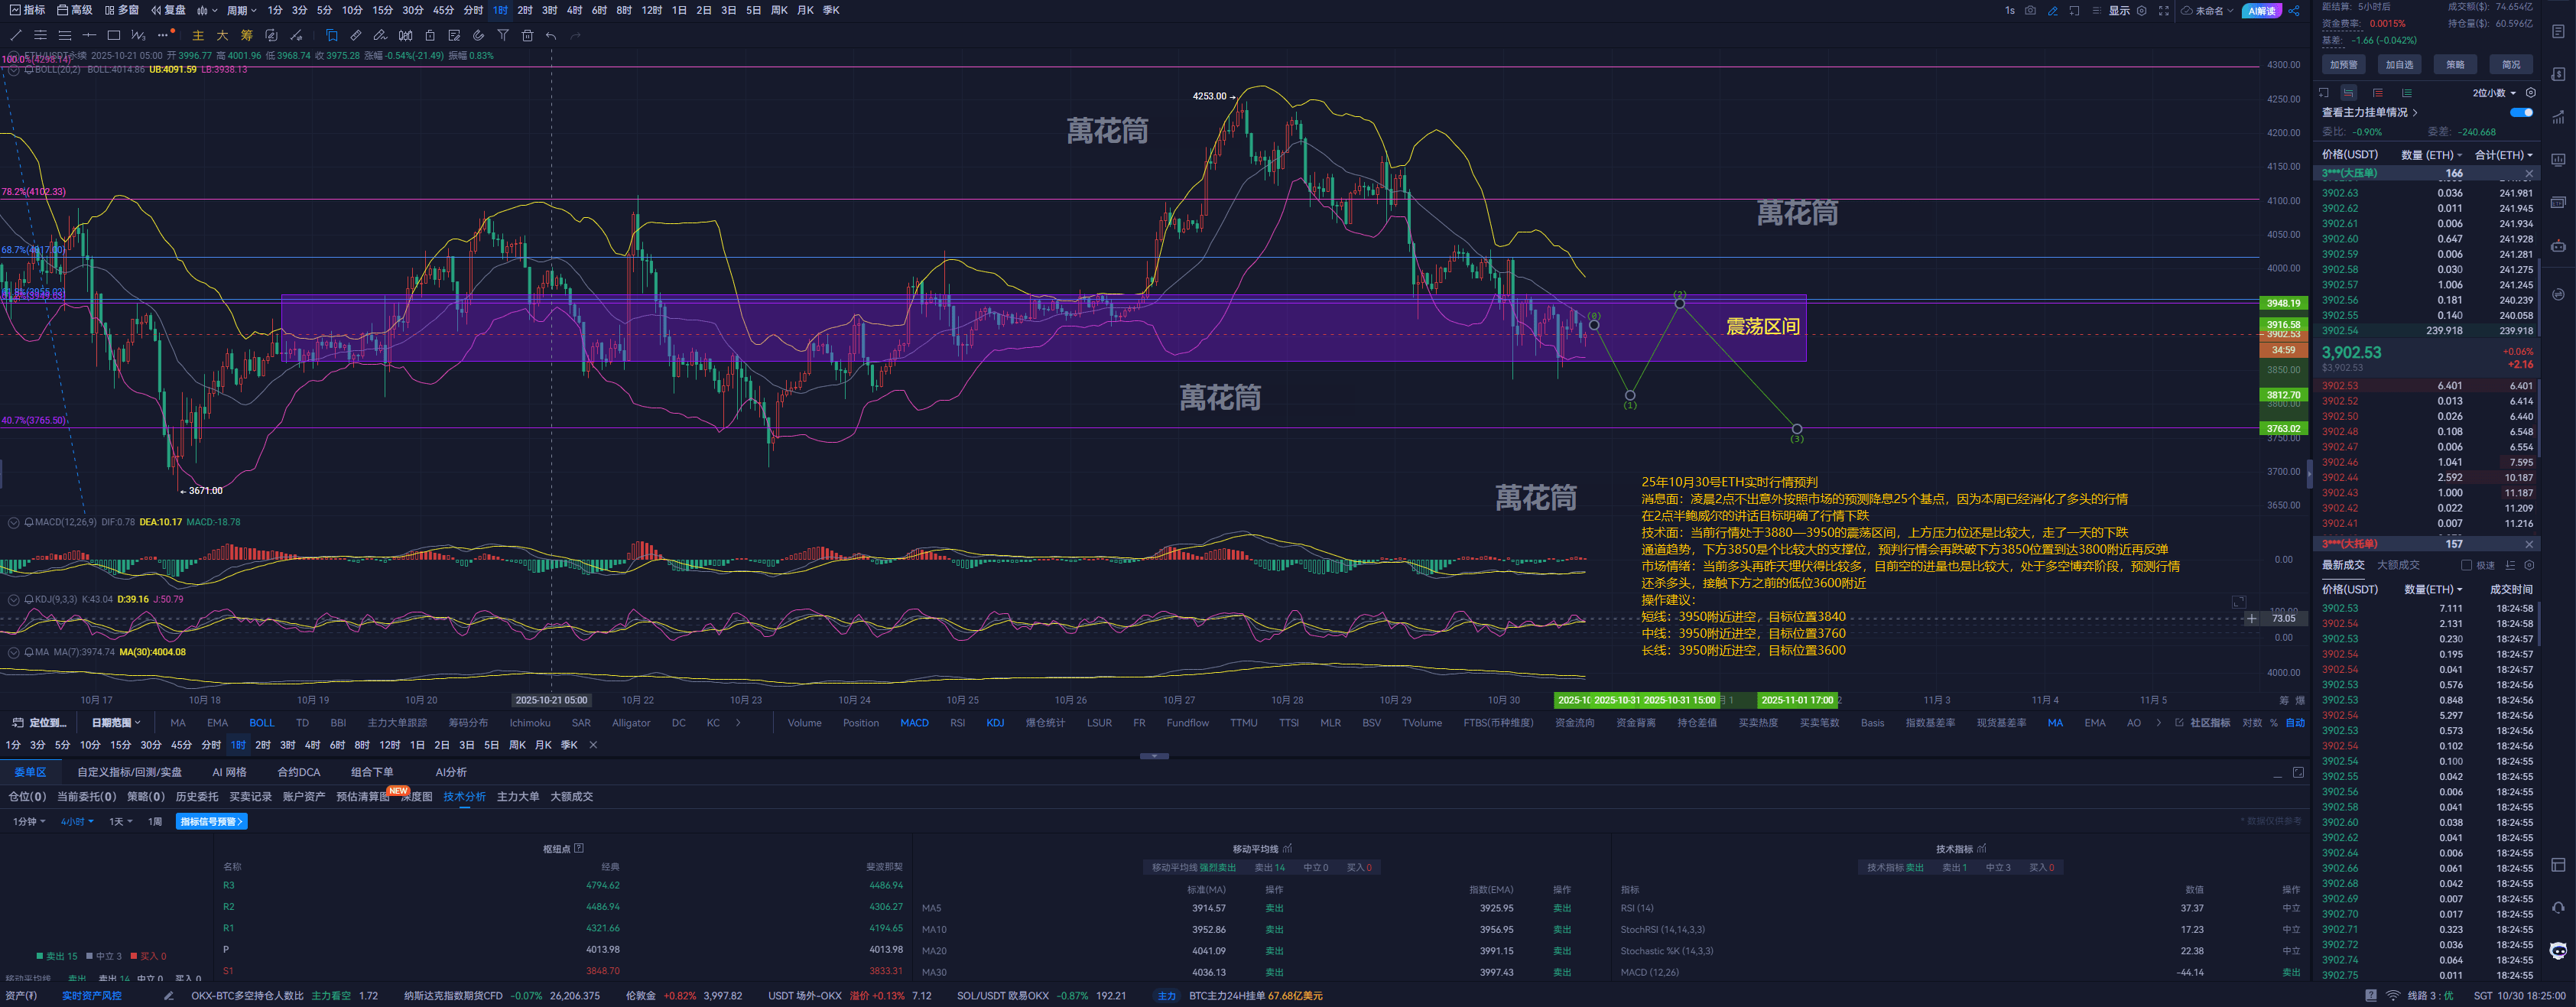Image resolution: width=2576 pixels, height=1007 pixels.
Task: Click the share icon beside AI解读
Action: point(2294,11)
